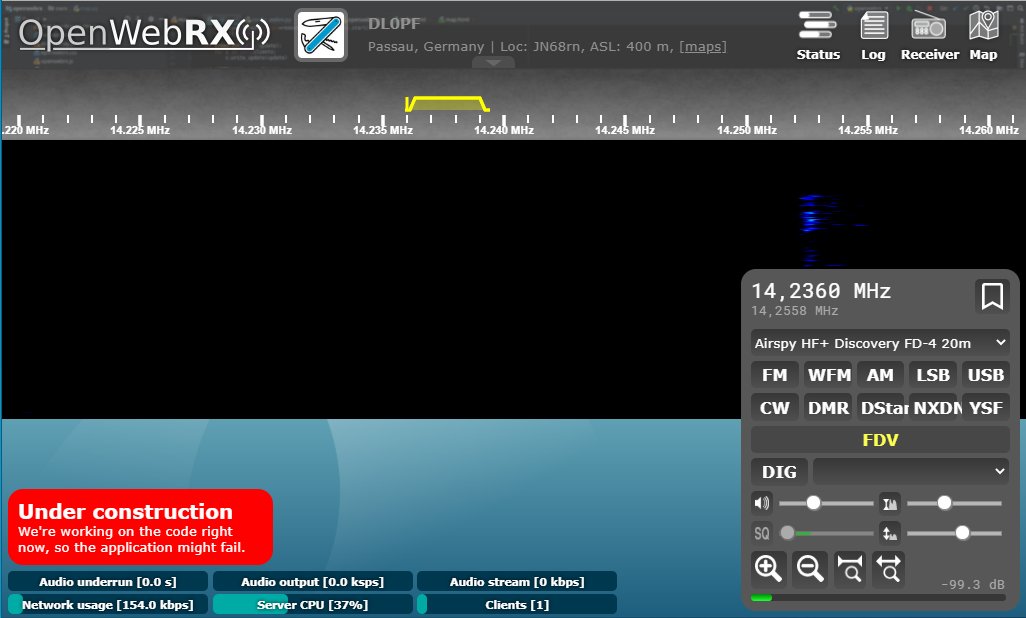Click the SQ squelch auto button
1026x618 pixels.
pos(762,533)
